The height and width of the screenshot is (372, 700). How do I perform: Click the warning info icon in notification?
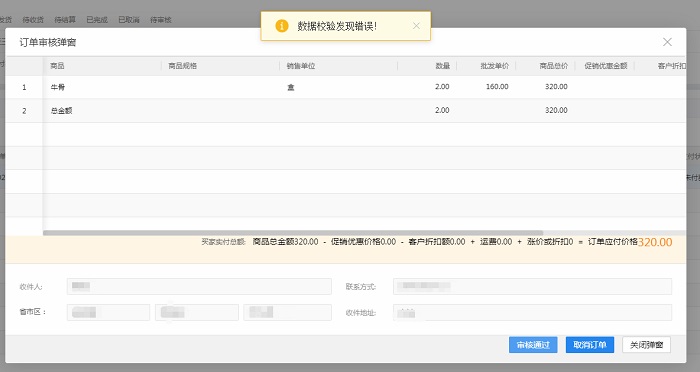pos(282,26)
